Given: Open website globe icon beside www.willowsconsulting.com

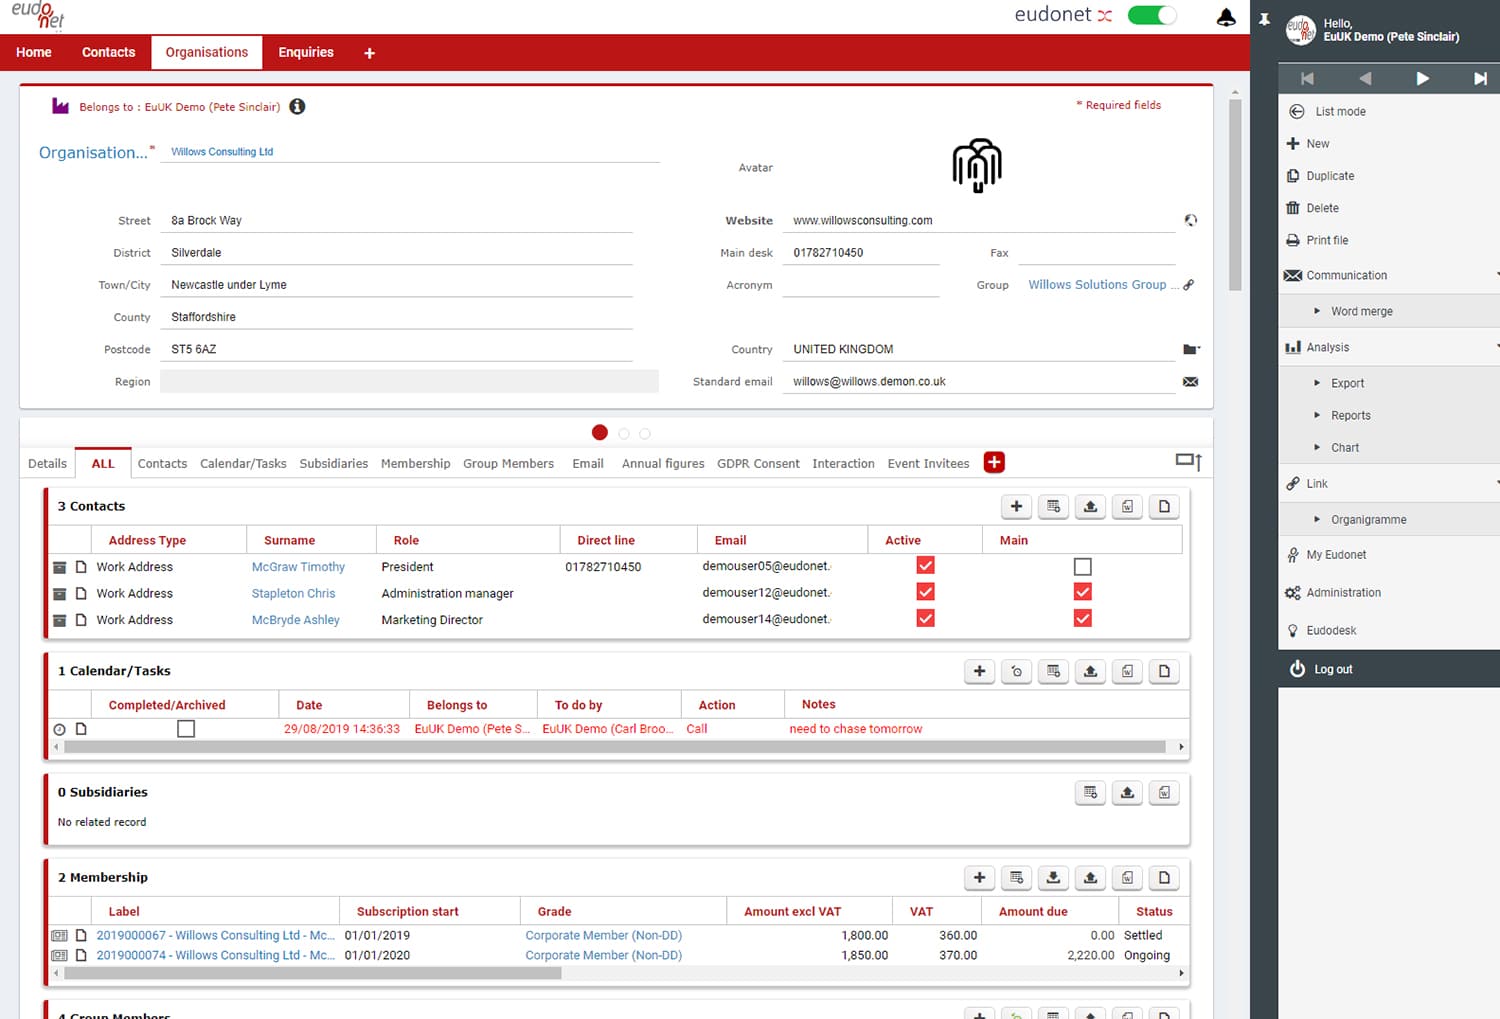Looking at the screenshot, I should pos(1190,220).
